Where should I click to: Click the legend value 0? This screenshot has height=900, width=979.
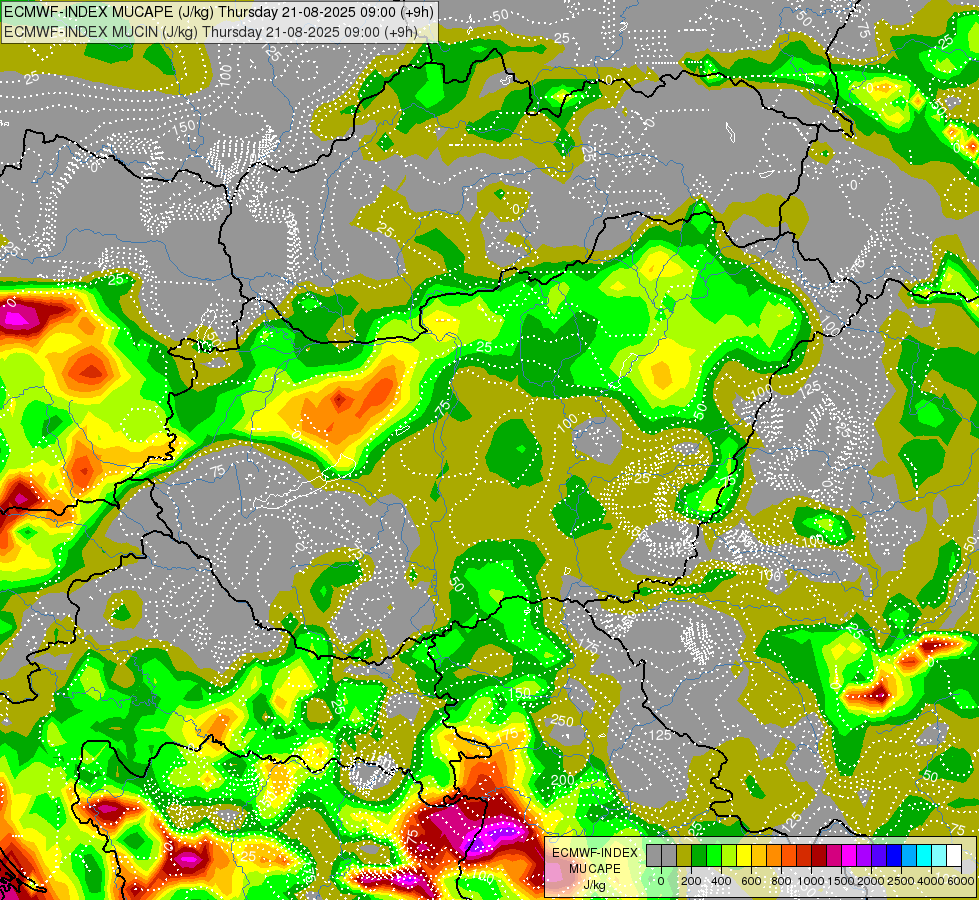click(x=661, y=881)
